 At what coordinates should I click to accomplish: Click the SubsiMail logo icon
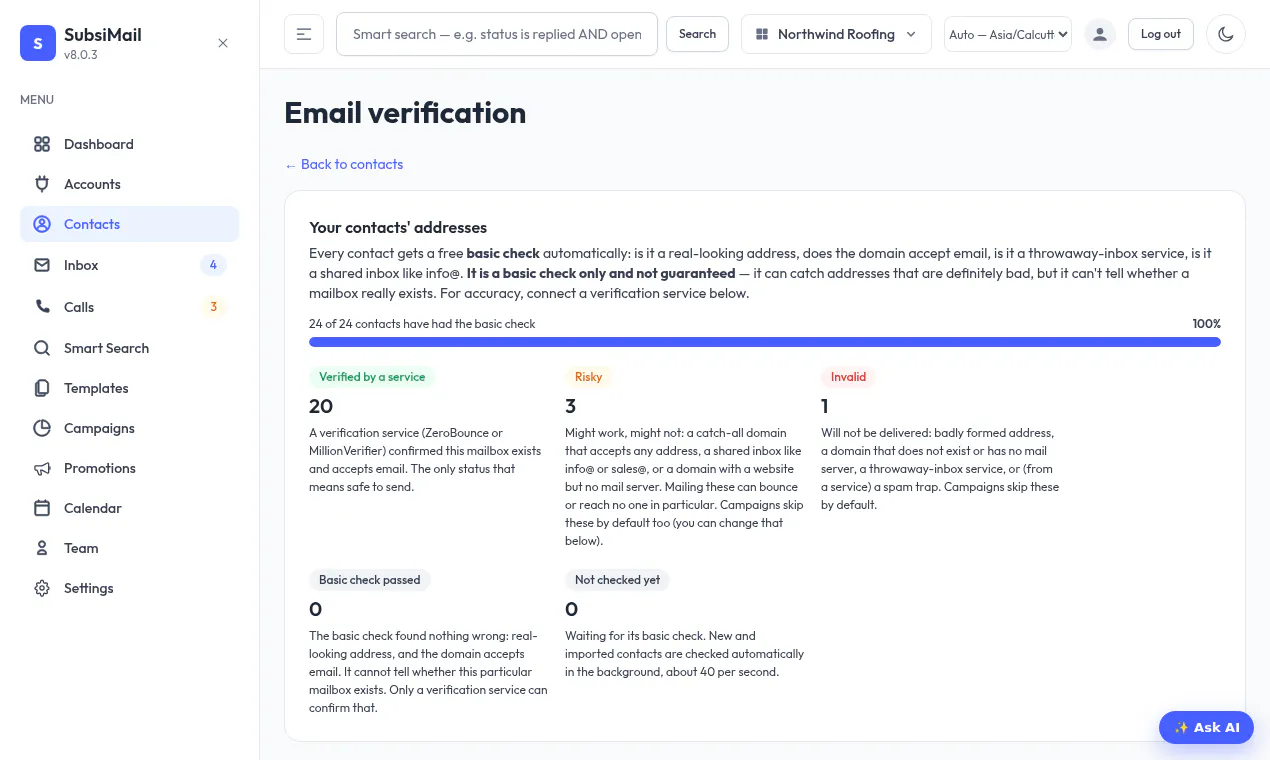coord(38,43)
